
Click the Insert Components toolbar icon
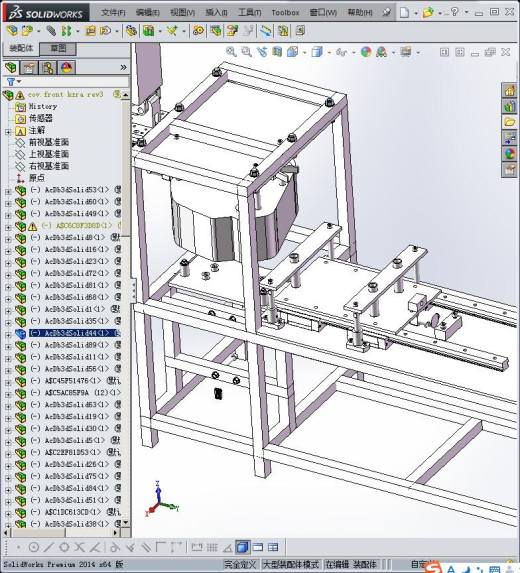coord(26,31)
